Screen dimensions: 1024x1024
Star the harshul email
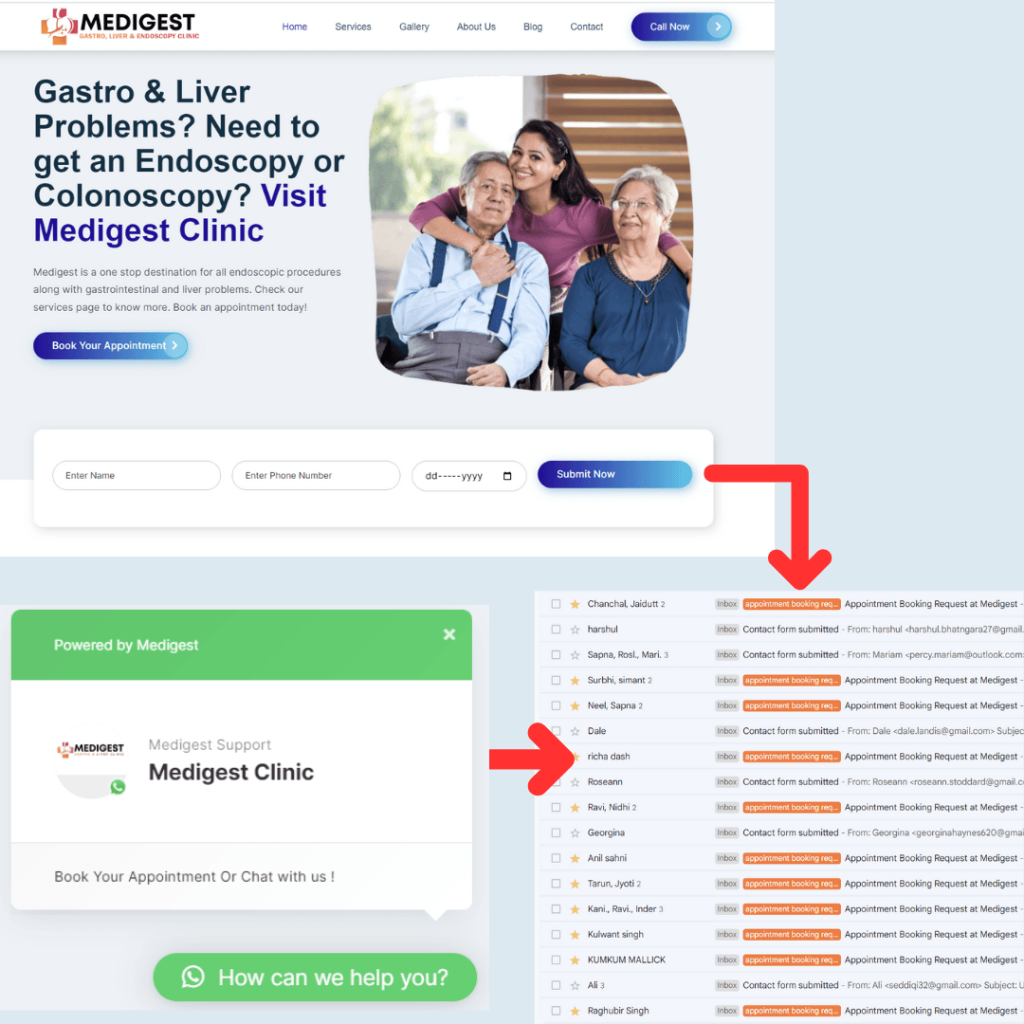click(x=575, y=630)
